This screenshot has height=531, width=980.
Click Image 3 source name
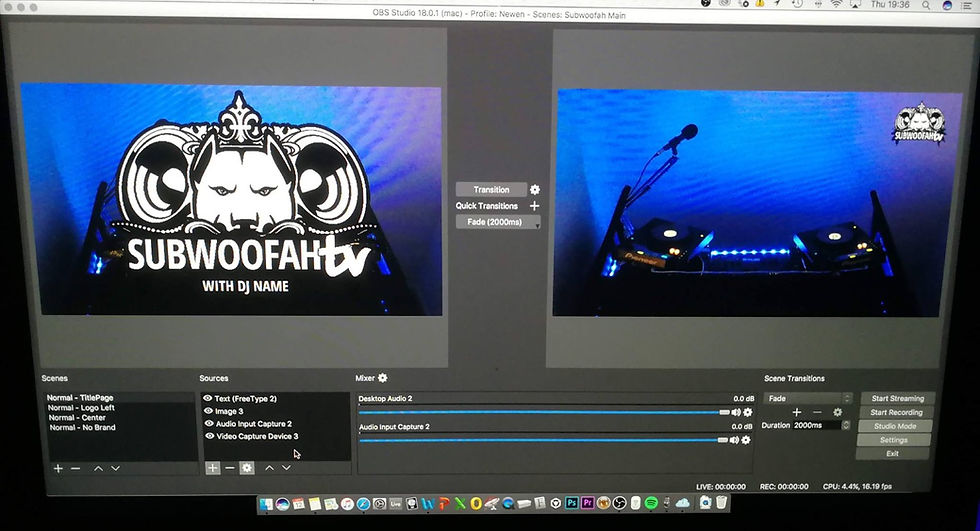(229, 411)
